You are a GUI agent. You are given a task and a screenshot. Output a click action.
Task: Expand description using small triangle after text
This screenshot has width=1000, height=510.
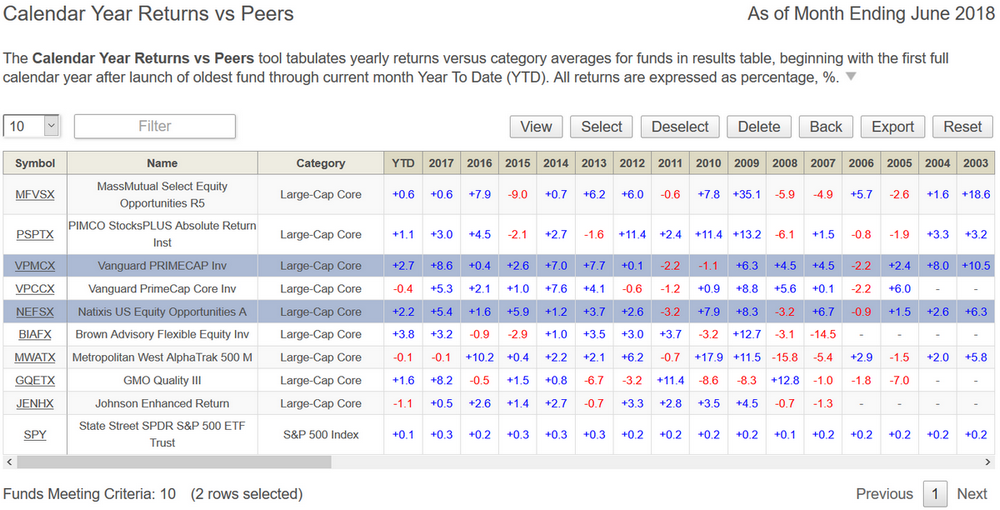851,78
